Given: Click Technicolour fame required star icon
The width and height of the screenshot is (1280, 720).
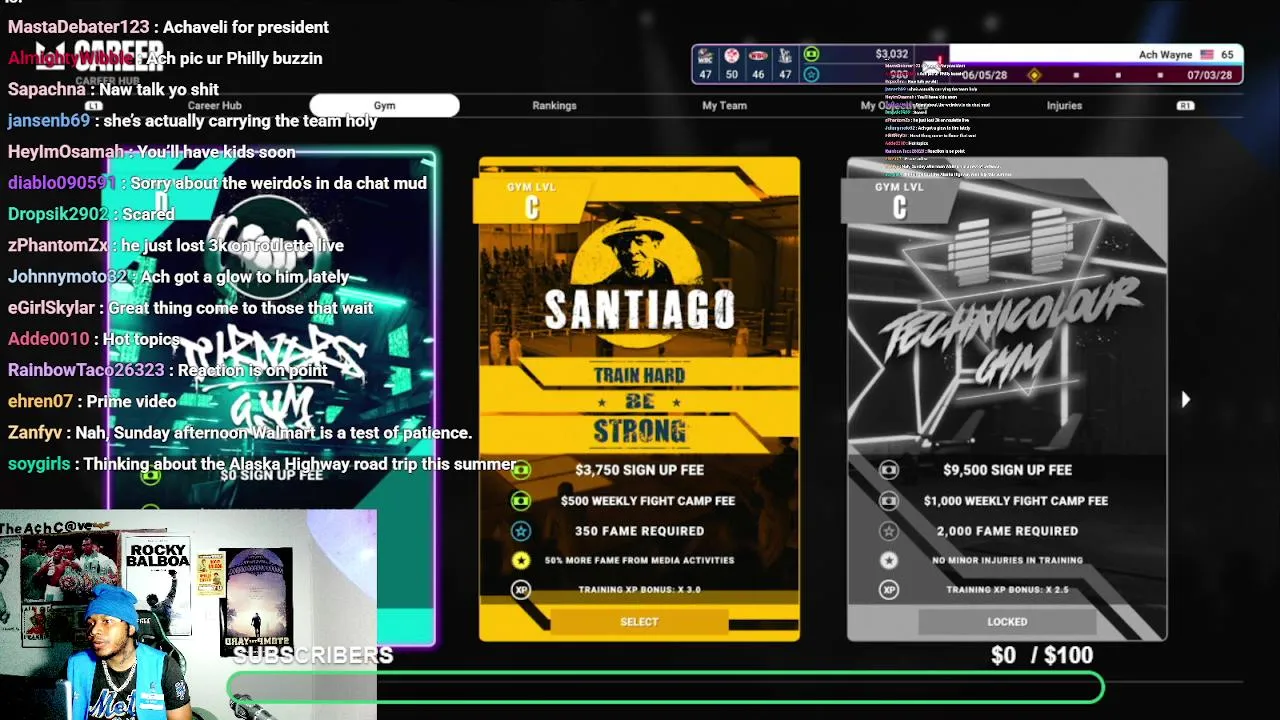Looking at the screenshot, I should pyautogui.click(x=889, y=531).
